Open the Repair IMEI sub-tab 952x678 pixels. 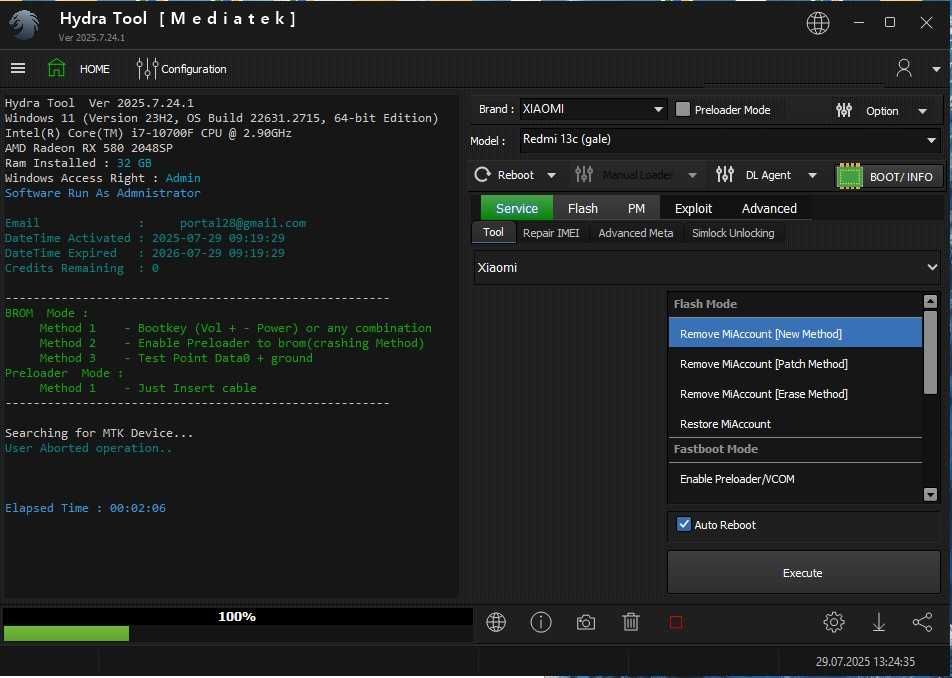tap(551, 233)
